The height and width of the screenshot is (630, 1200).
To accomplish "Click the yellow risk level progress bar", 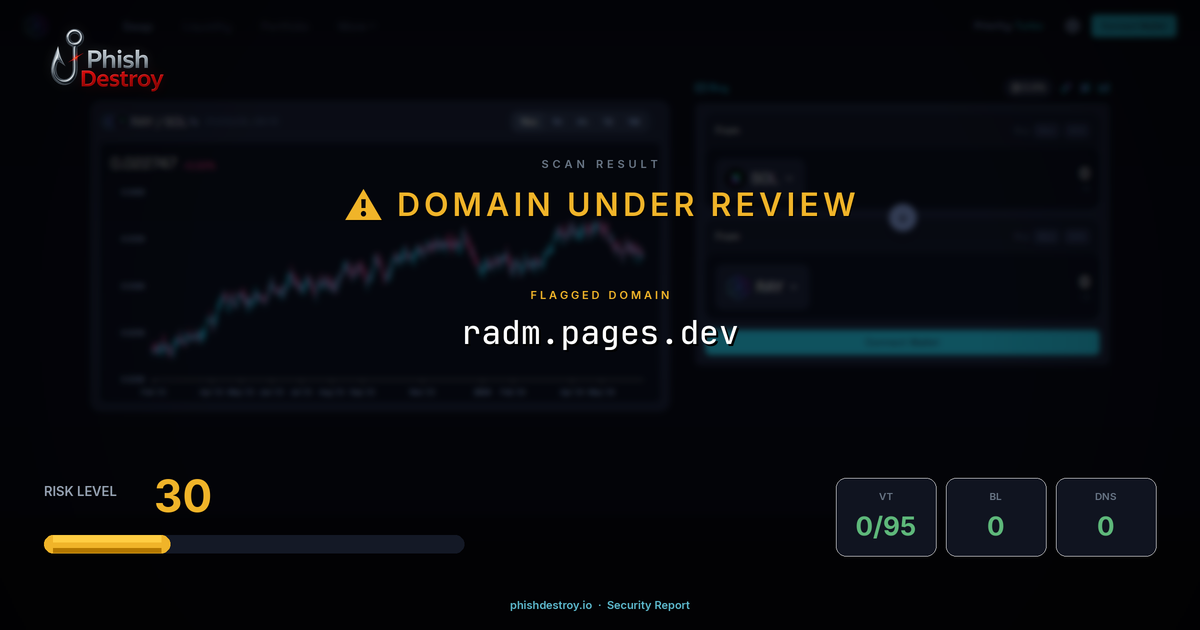I will pos(105,543).
